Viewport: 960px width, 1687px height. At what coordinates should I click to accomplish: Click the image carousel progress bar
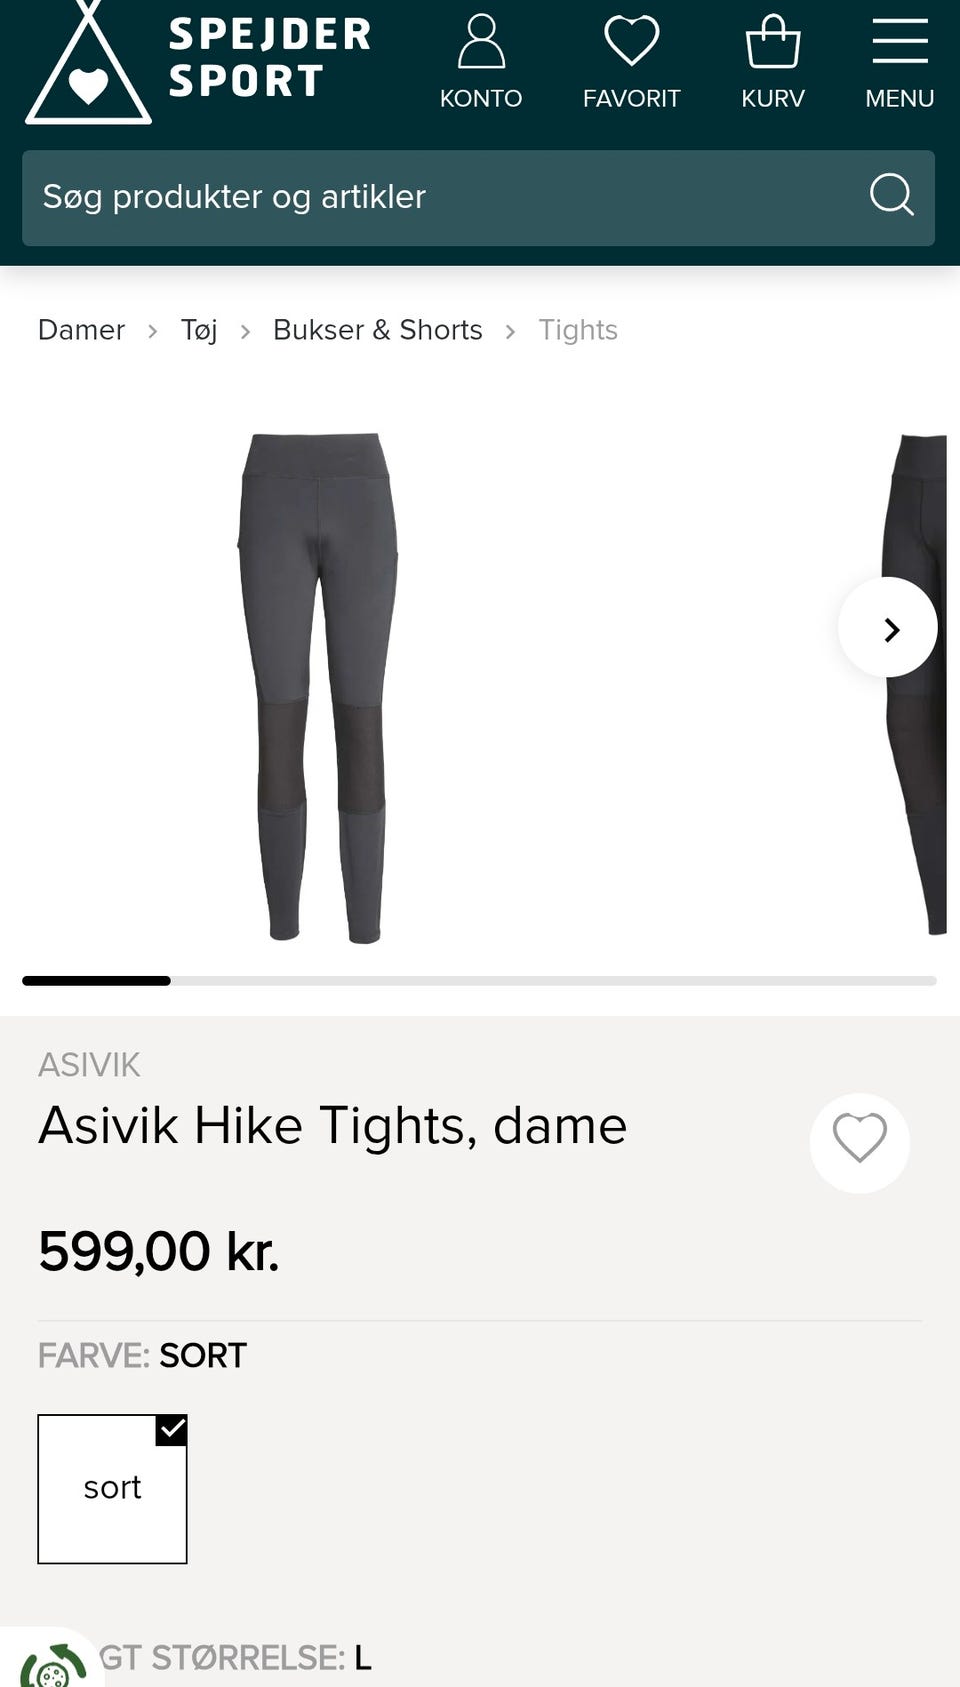coord(479,981)
